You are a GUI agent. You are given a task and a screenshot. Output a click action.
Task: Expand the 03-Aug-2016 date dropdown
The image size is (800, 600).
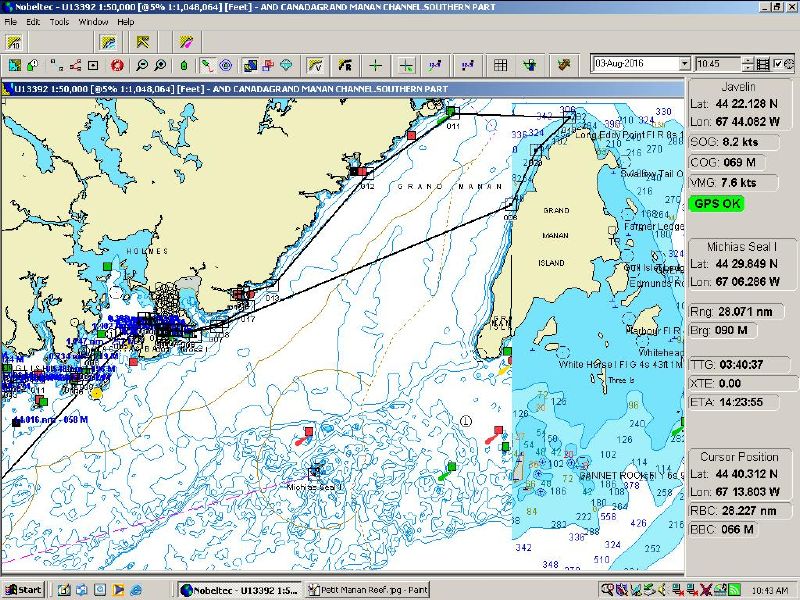684,64
